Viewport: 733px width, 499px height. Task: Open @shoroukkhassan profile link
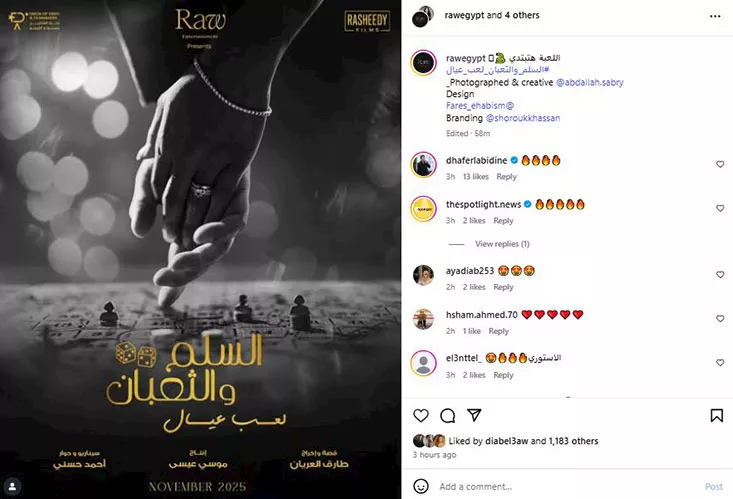[x=523, y=118]
